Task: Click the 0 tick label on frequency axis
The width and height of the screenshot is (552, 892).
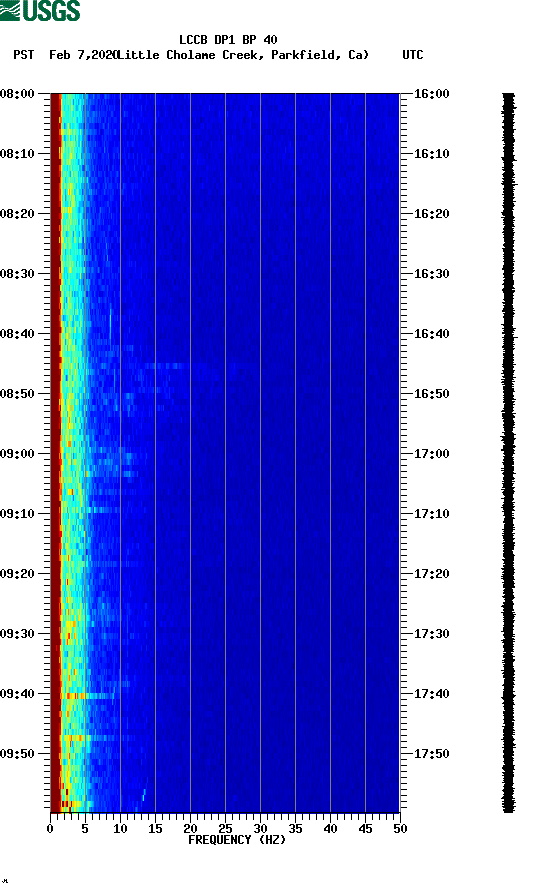Action: (x=50, y=829)
